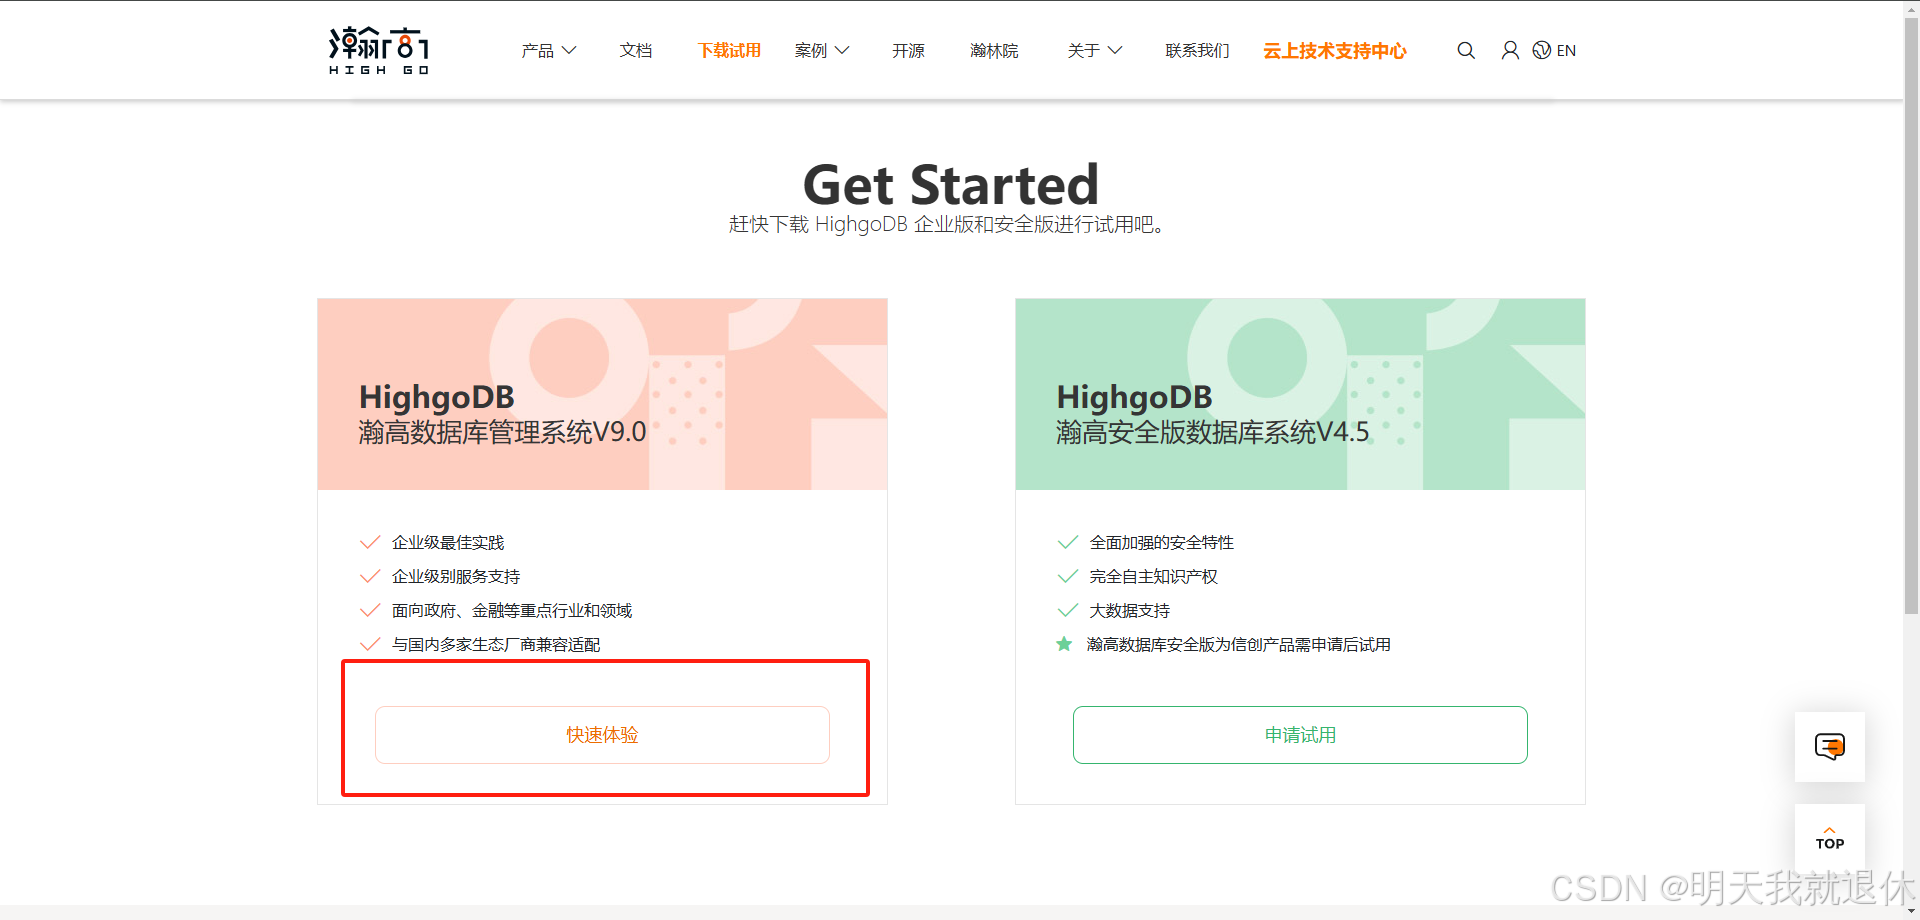1920x920 pixels.
Task: Select the text 面向政府、金融等重点行业和领域
Action: click(x=512, y=610)
